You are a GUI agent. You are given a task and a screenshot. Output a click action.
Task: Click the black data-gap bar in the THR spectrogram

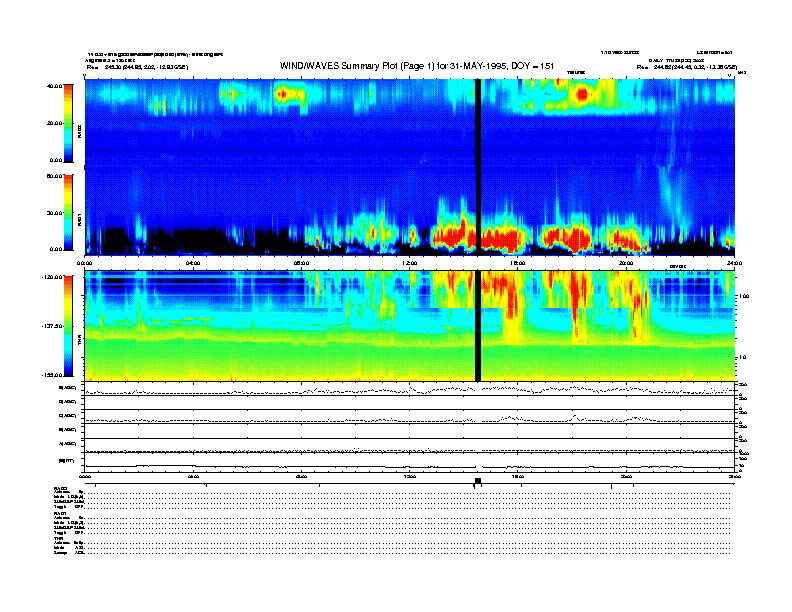pyautogui.click(x=478, y=326)
